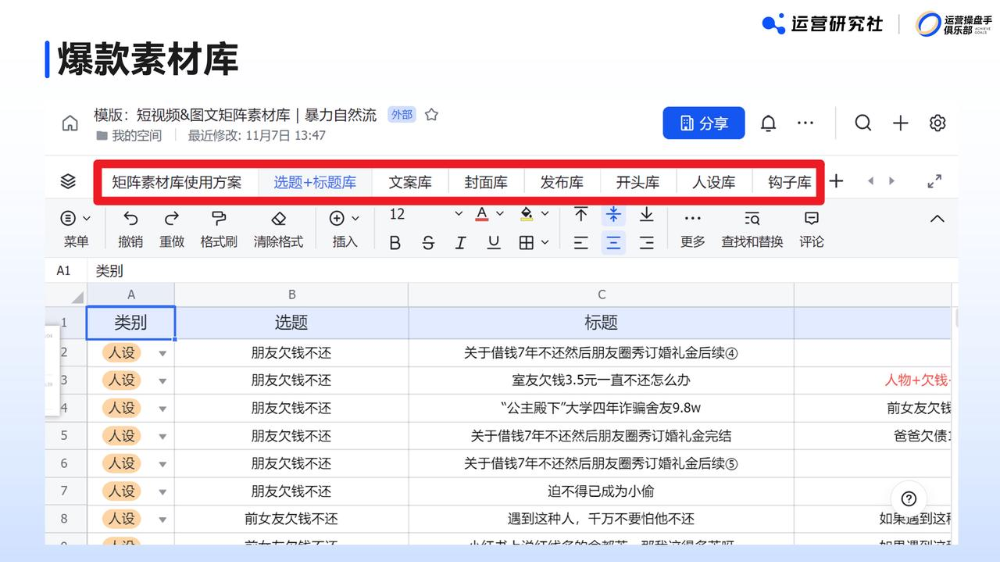Open the notifications bell
1000x562 pixels.
(768, 123)
